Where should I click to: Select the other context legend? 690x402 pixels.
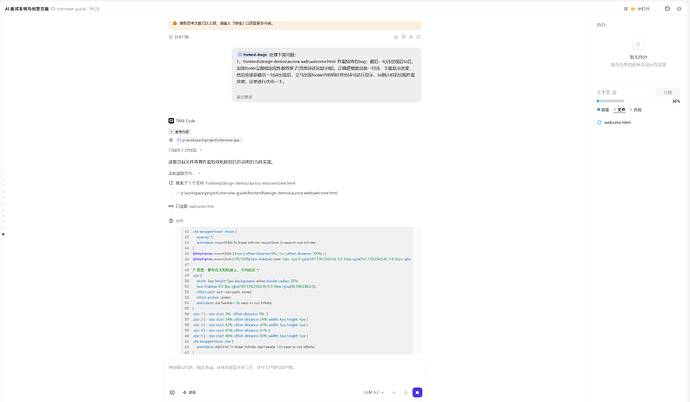click(636, 110)
